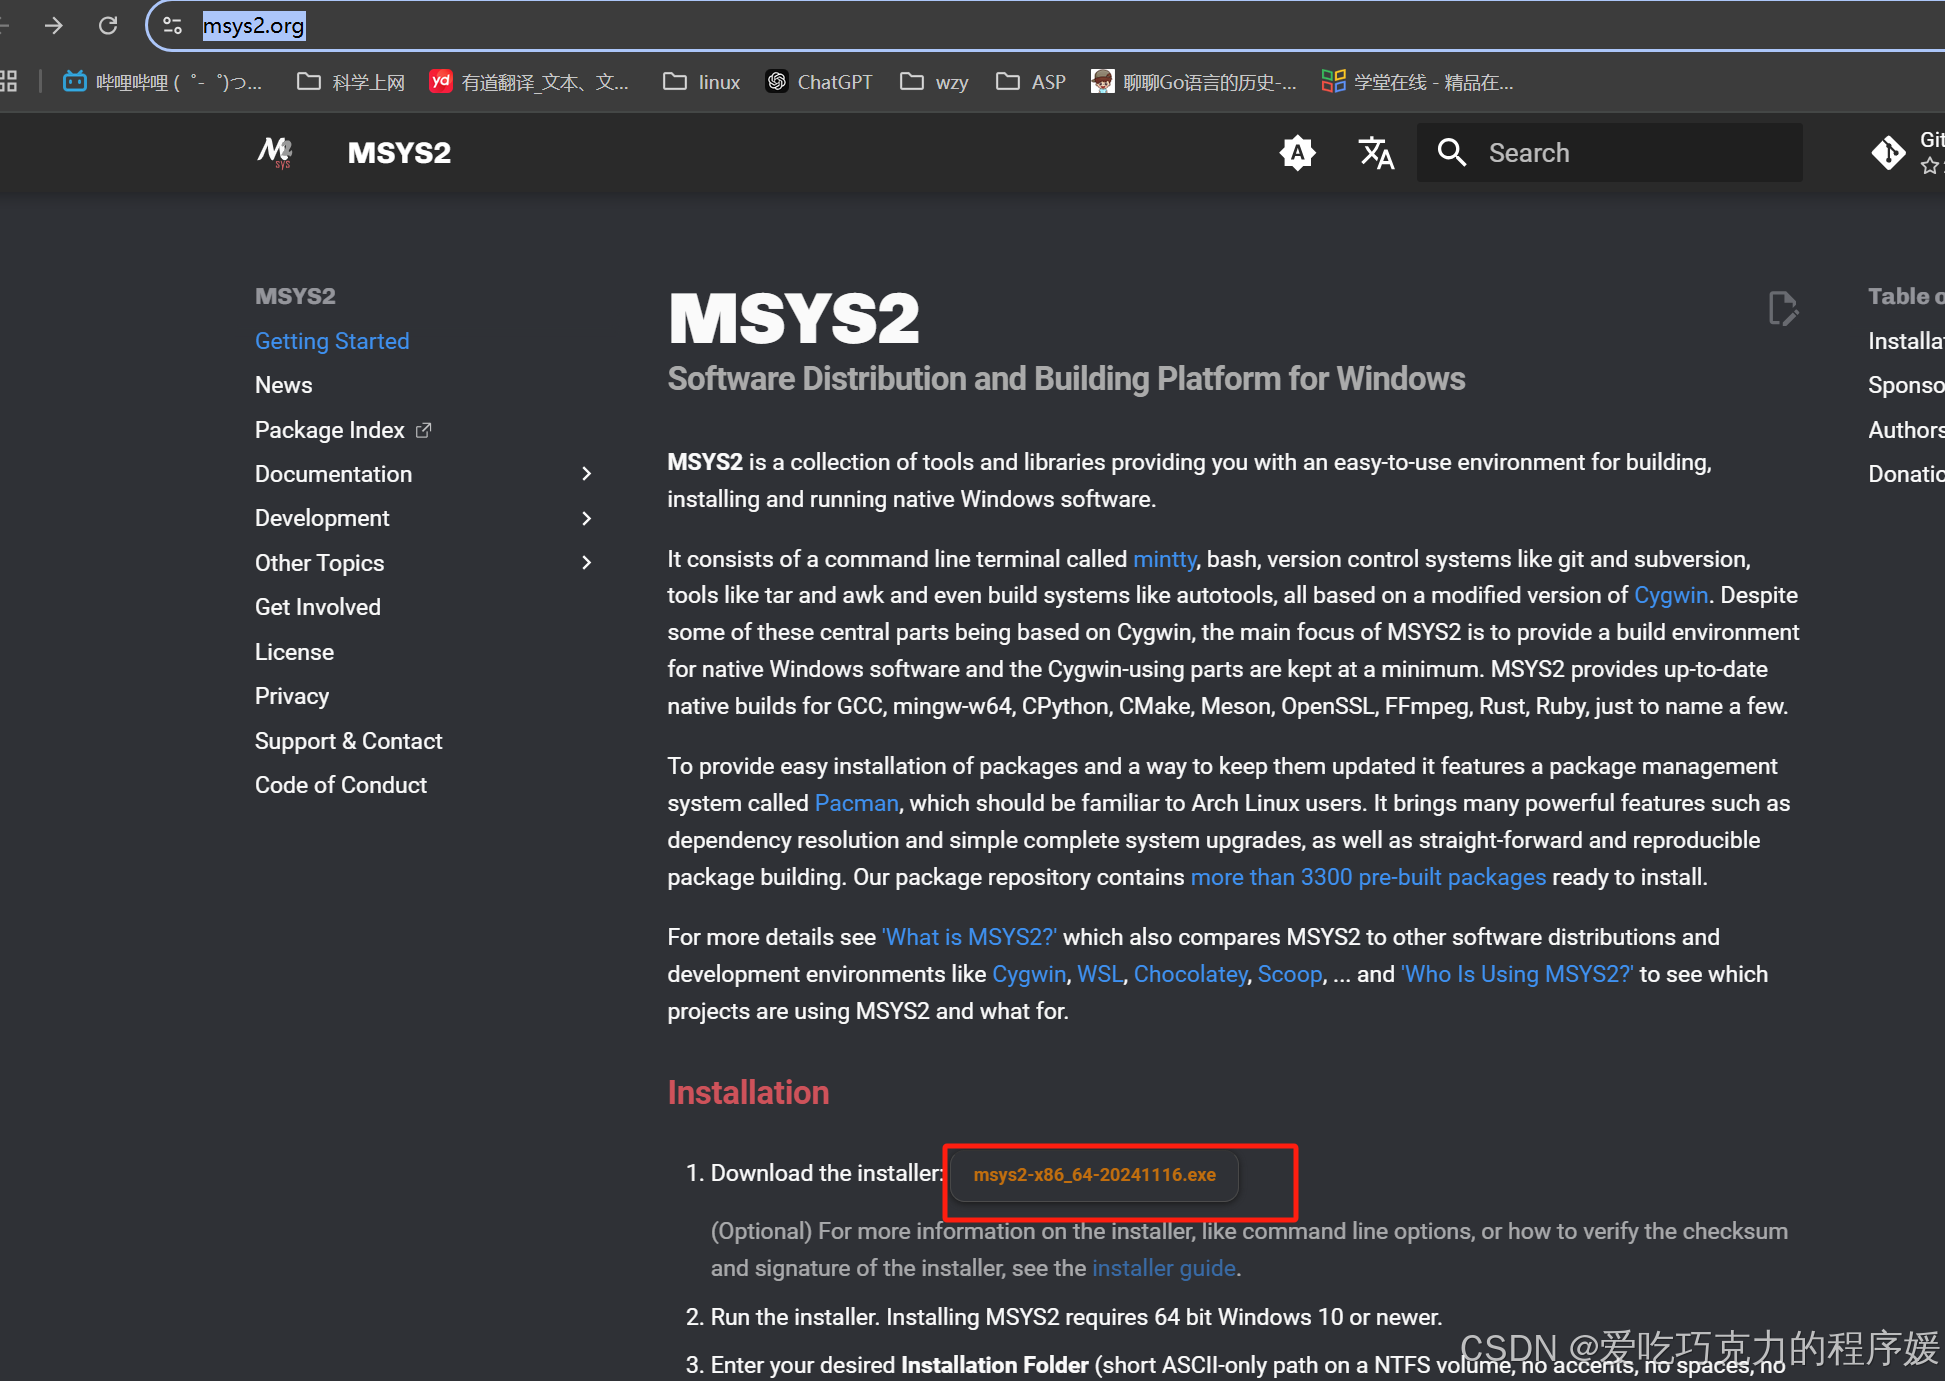Screen dimensions: 1945x1381
Task: Expand the Development section chevron
Action: (587, 518)
